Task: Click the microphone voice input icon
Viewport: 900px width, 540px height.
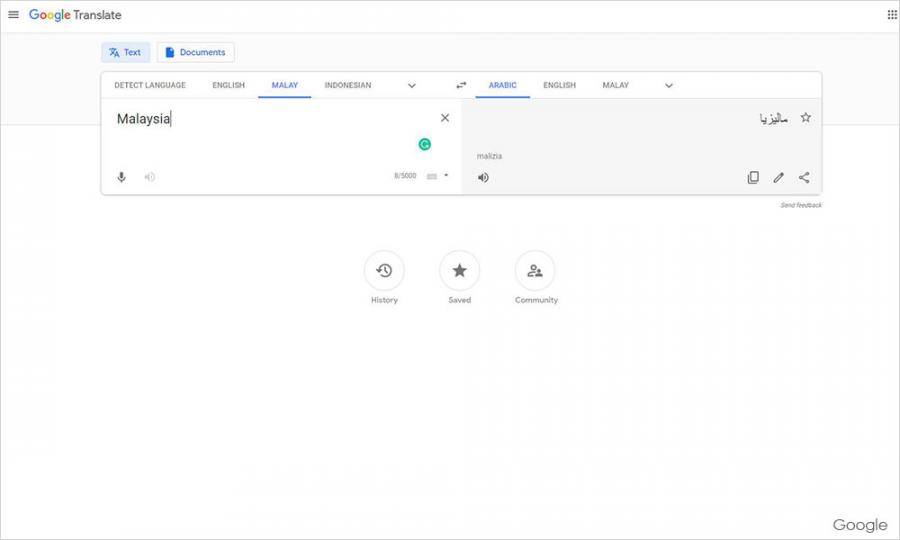Action: pyautogui.click(x=122, y=177)
